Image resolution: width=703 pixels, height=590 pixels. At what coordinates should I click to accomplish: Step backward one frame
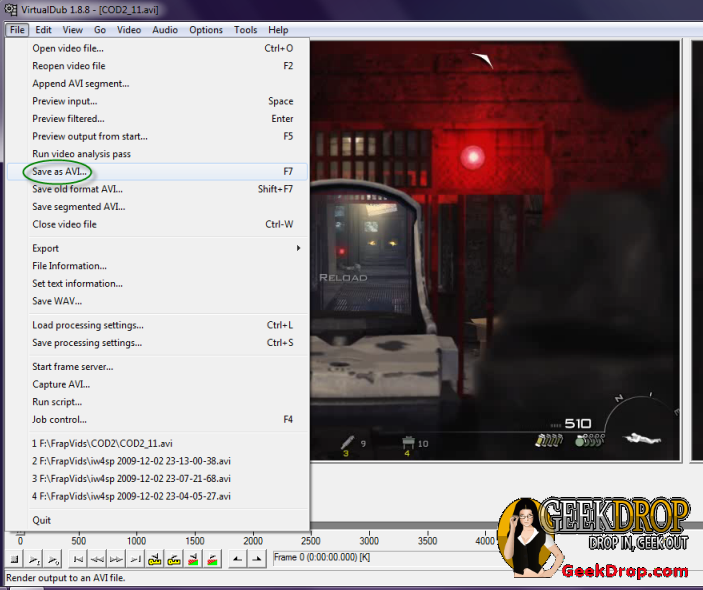tap(96, 558)
